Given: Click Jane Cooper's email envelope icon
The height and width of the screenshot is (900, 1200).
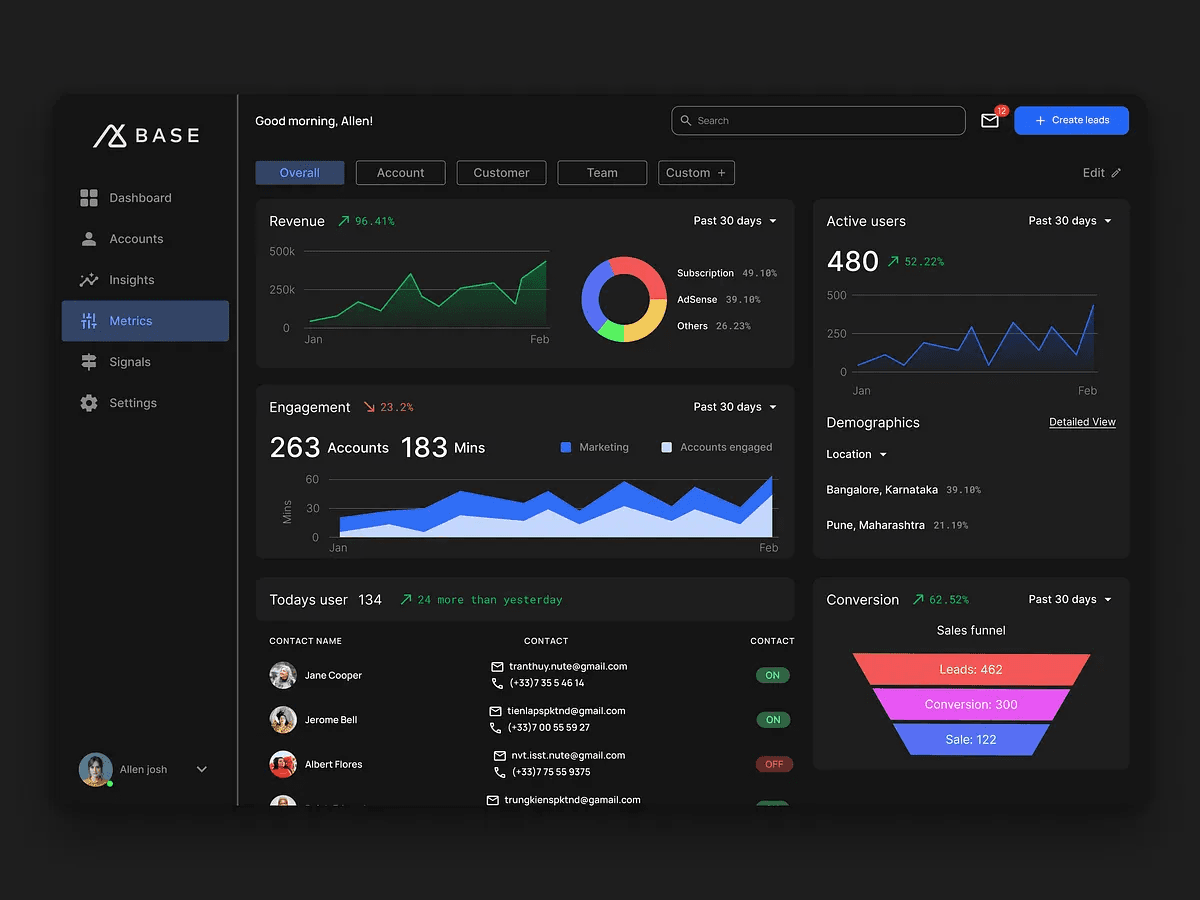Looking at the screenshot, I should tap(497, 666).
